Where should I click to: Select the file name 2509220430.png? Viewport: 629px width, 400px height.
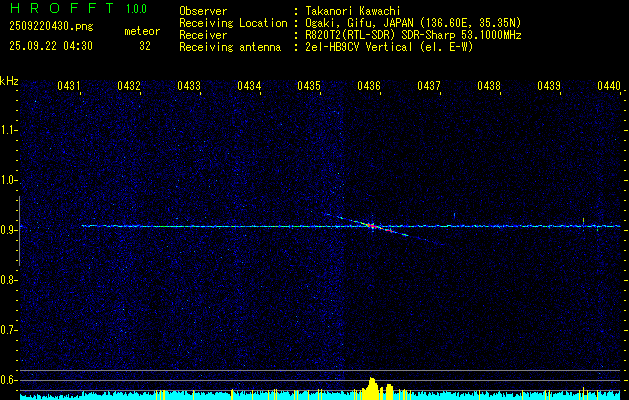(x=51, y=27)
